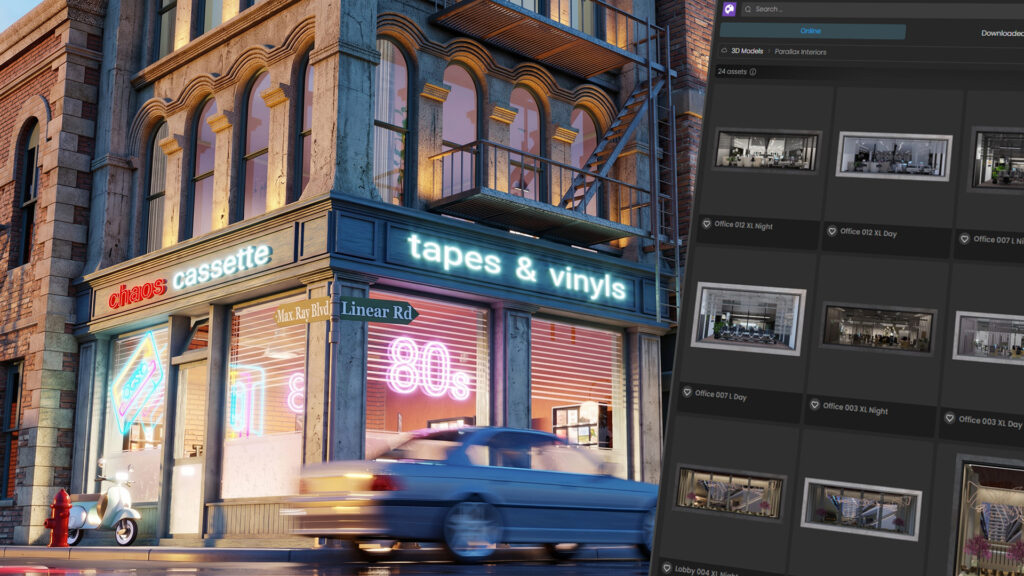Click heart icon beside Office 003 XL Day
The height and width of the screenshot is (576, 1024).
point(950,418)
